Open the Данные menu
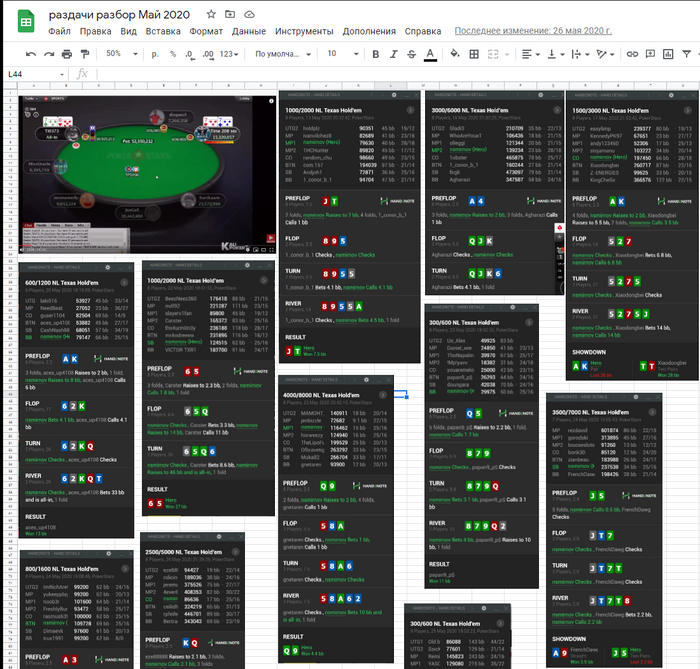Image resolution: width=700 pixels, height=669 pixels. 249,31
